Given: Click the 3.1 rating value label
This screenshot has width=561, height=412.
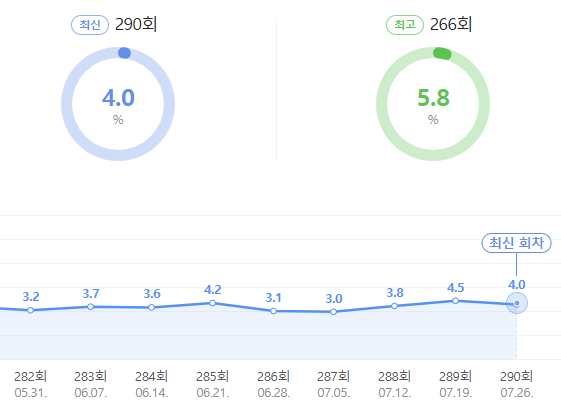Looking at the screenshot, I should [273, 298].
